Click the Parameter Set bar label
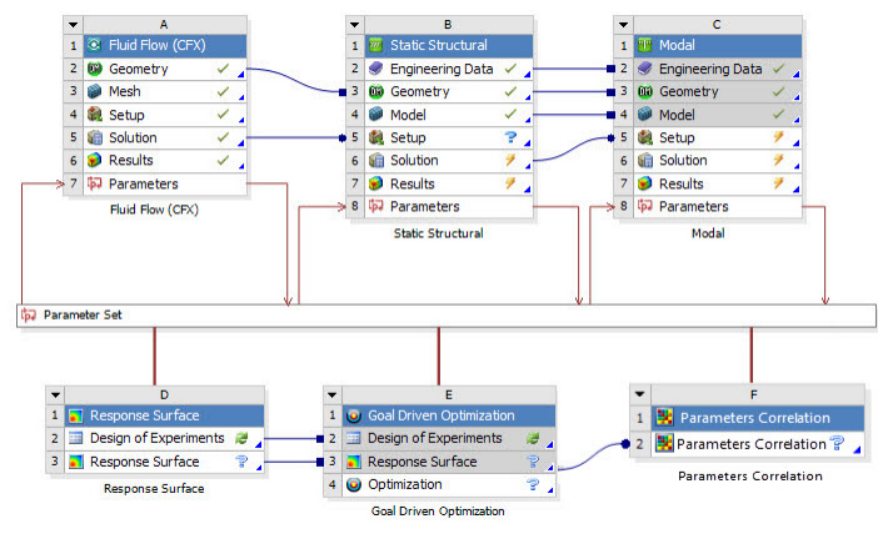878x534 pixels. pos(83,315)
